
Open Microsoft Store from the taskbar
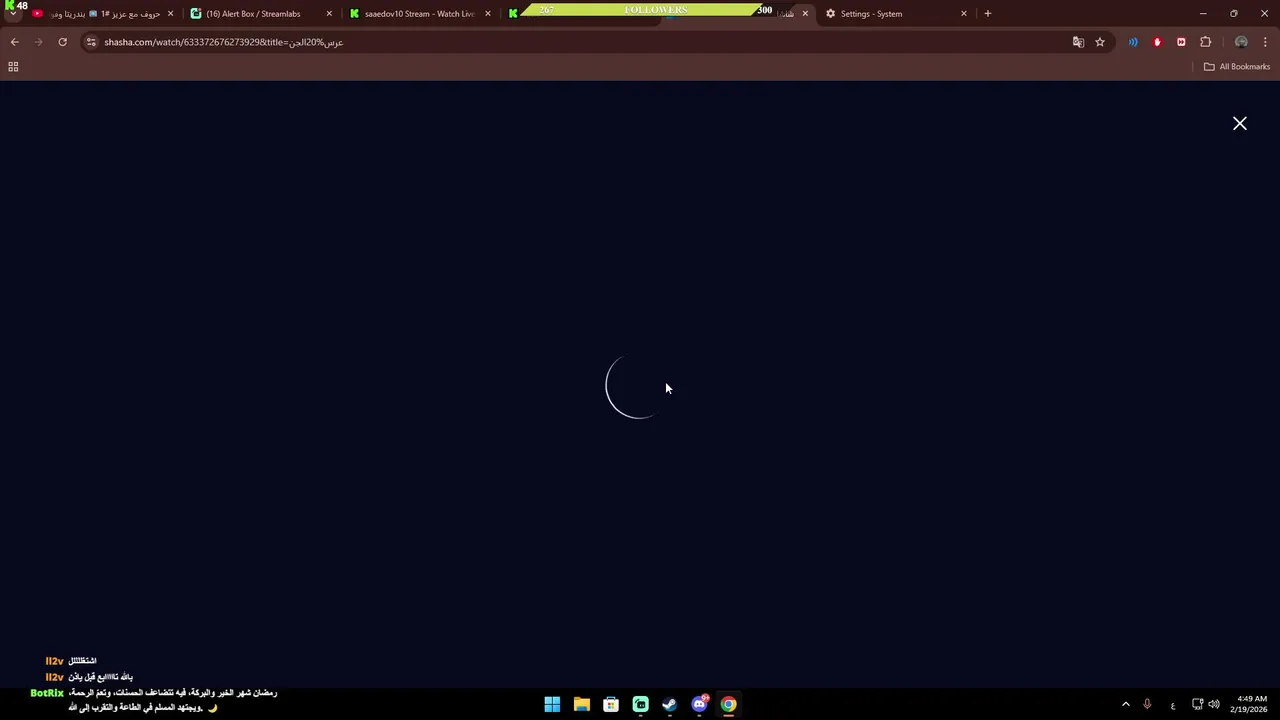coord(611,704)
